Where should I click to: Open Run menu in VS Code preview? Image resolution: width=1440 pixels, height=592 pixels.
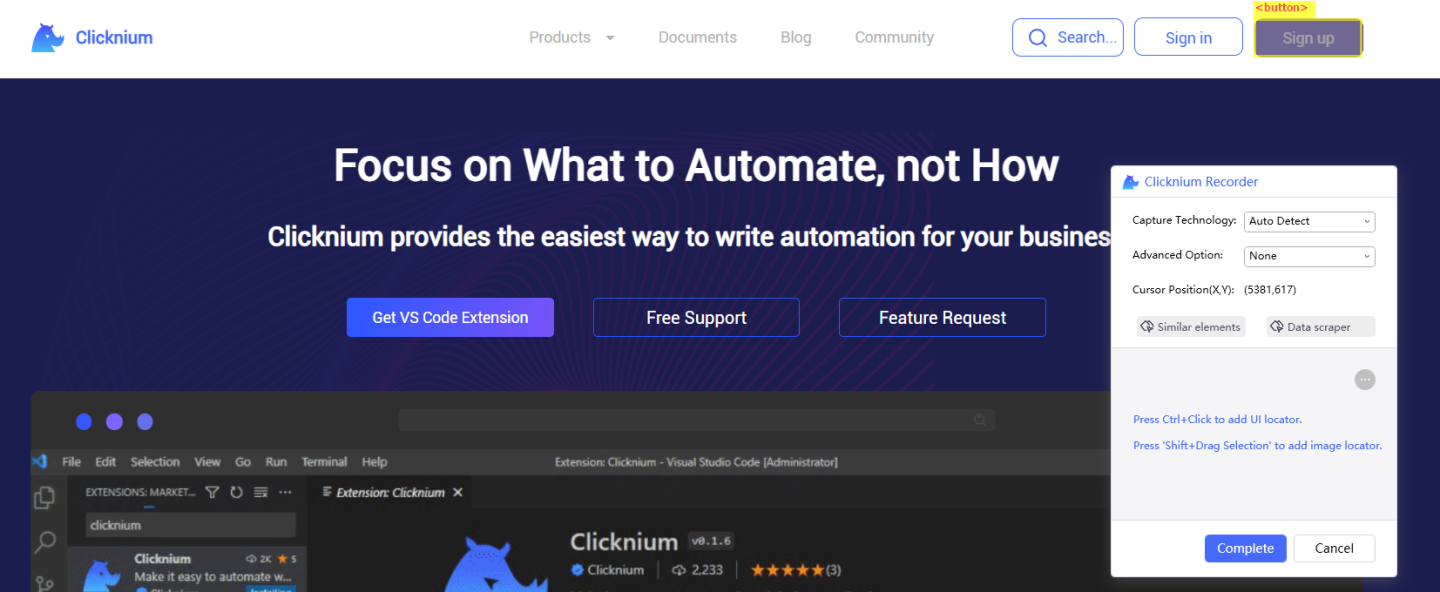point(276,462)
